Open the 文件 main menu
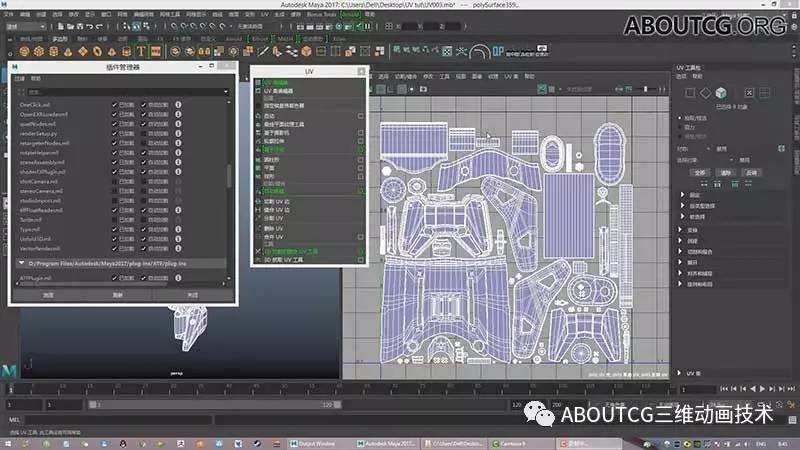The width and height of the screenshot is (800, 450). (9, 14)
